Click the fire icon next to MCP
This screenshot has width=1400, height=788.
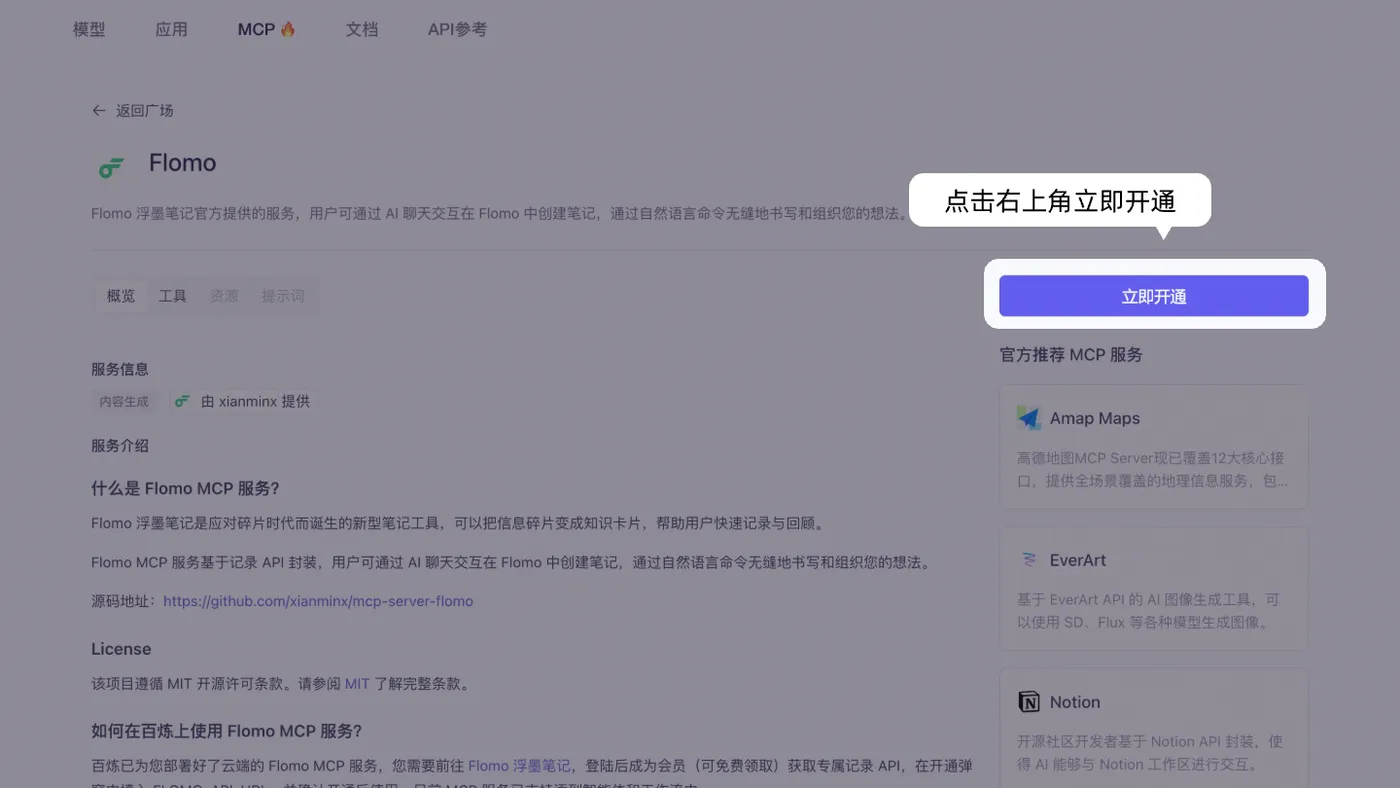288,29
